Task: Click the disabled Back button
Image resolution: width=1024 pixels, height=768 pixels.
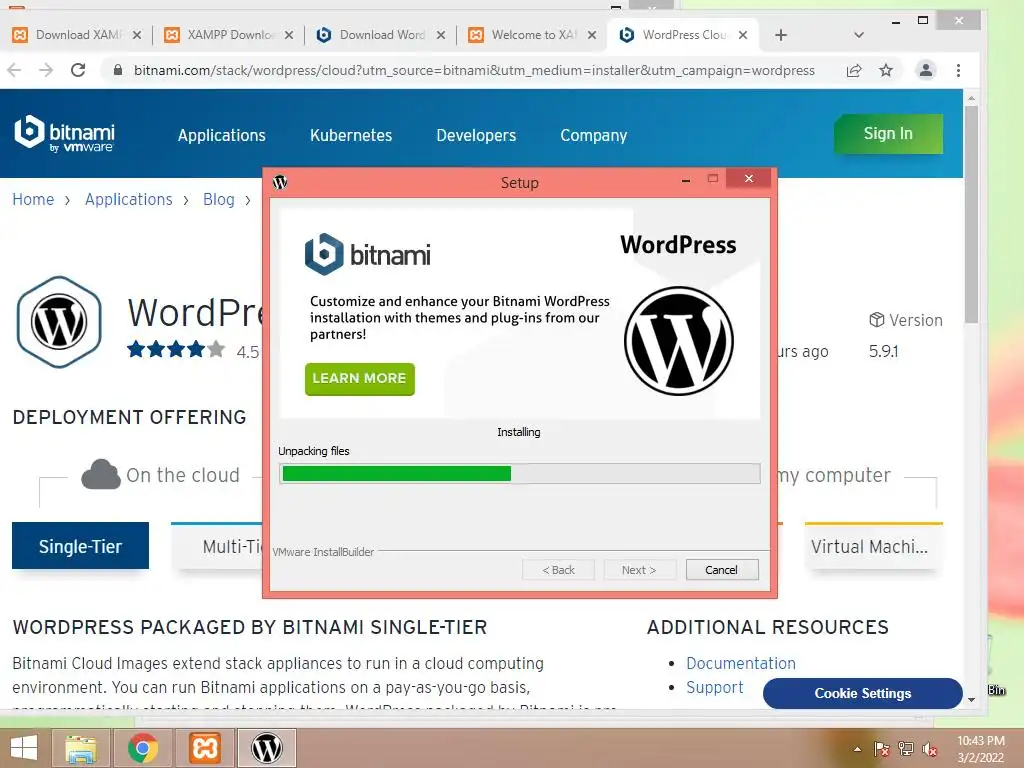Action: pyautogui.click(x=558, y=569)
